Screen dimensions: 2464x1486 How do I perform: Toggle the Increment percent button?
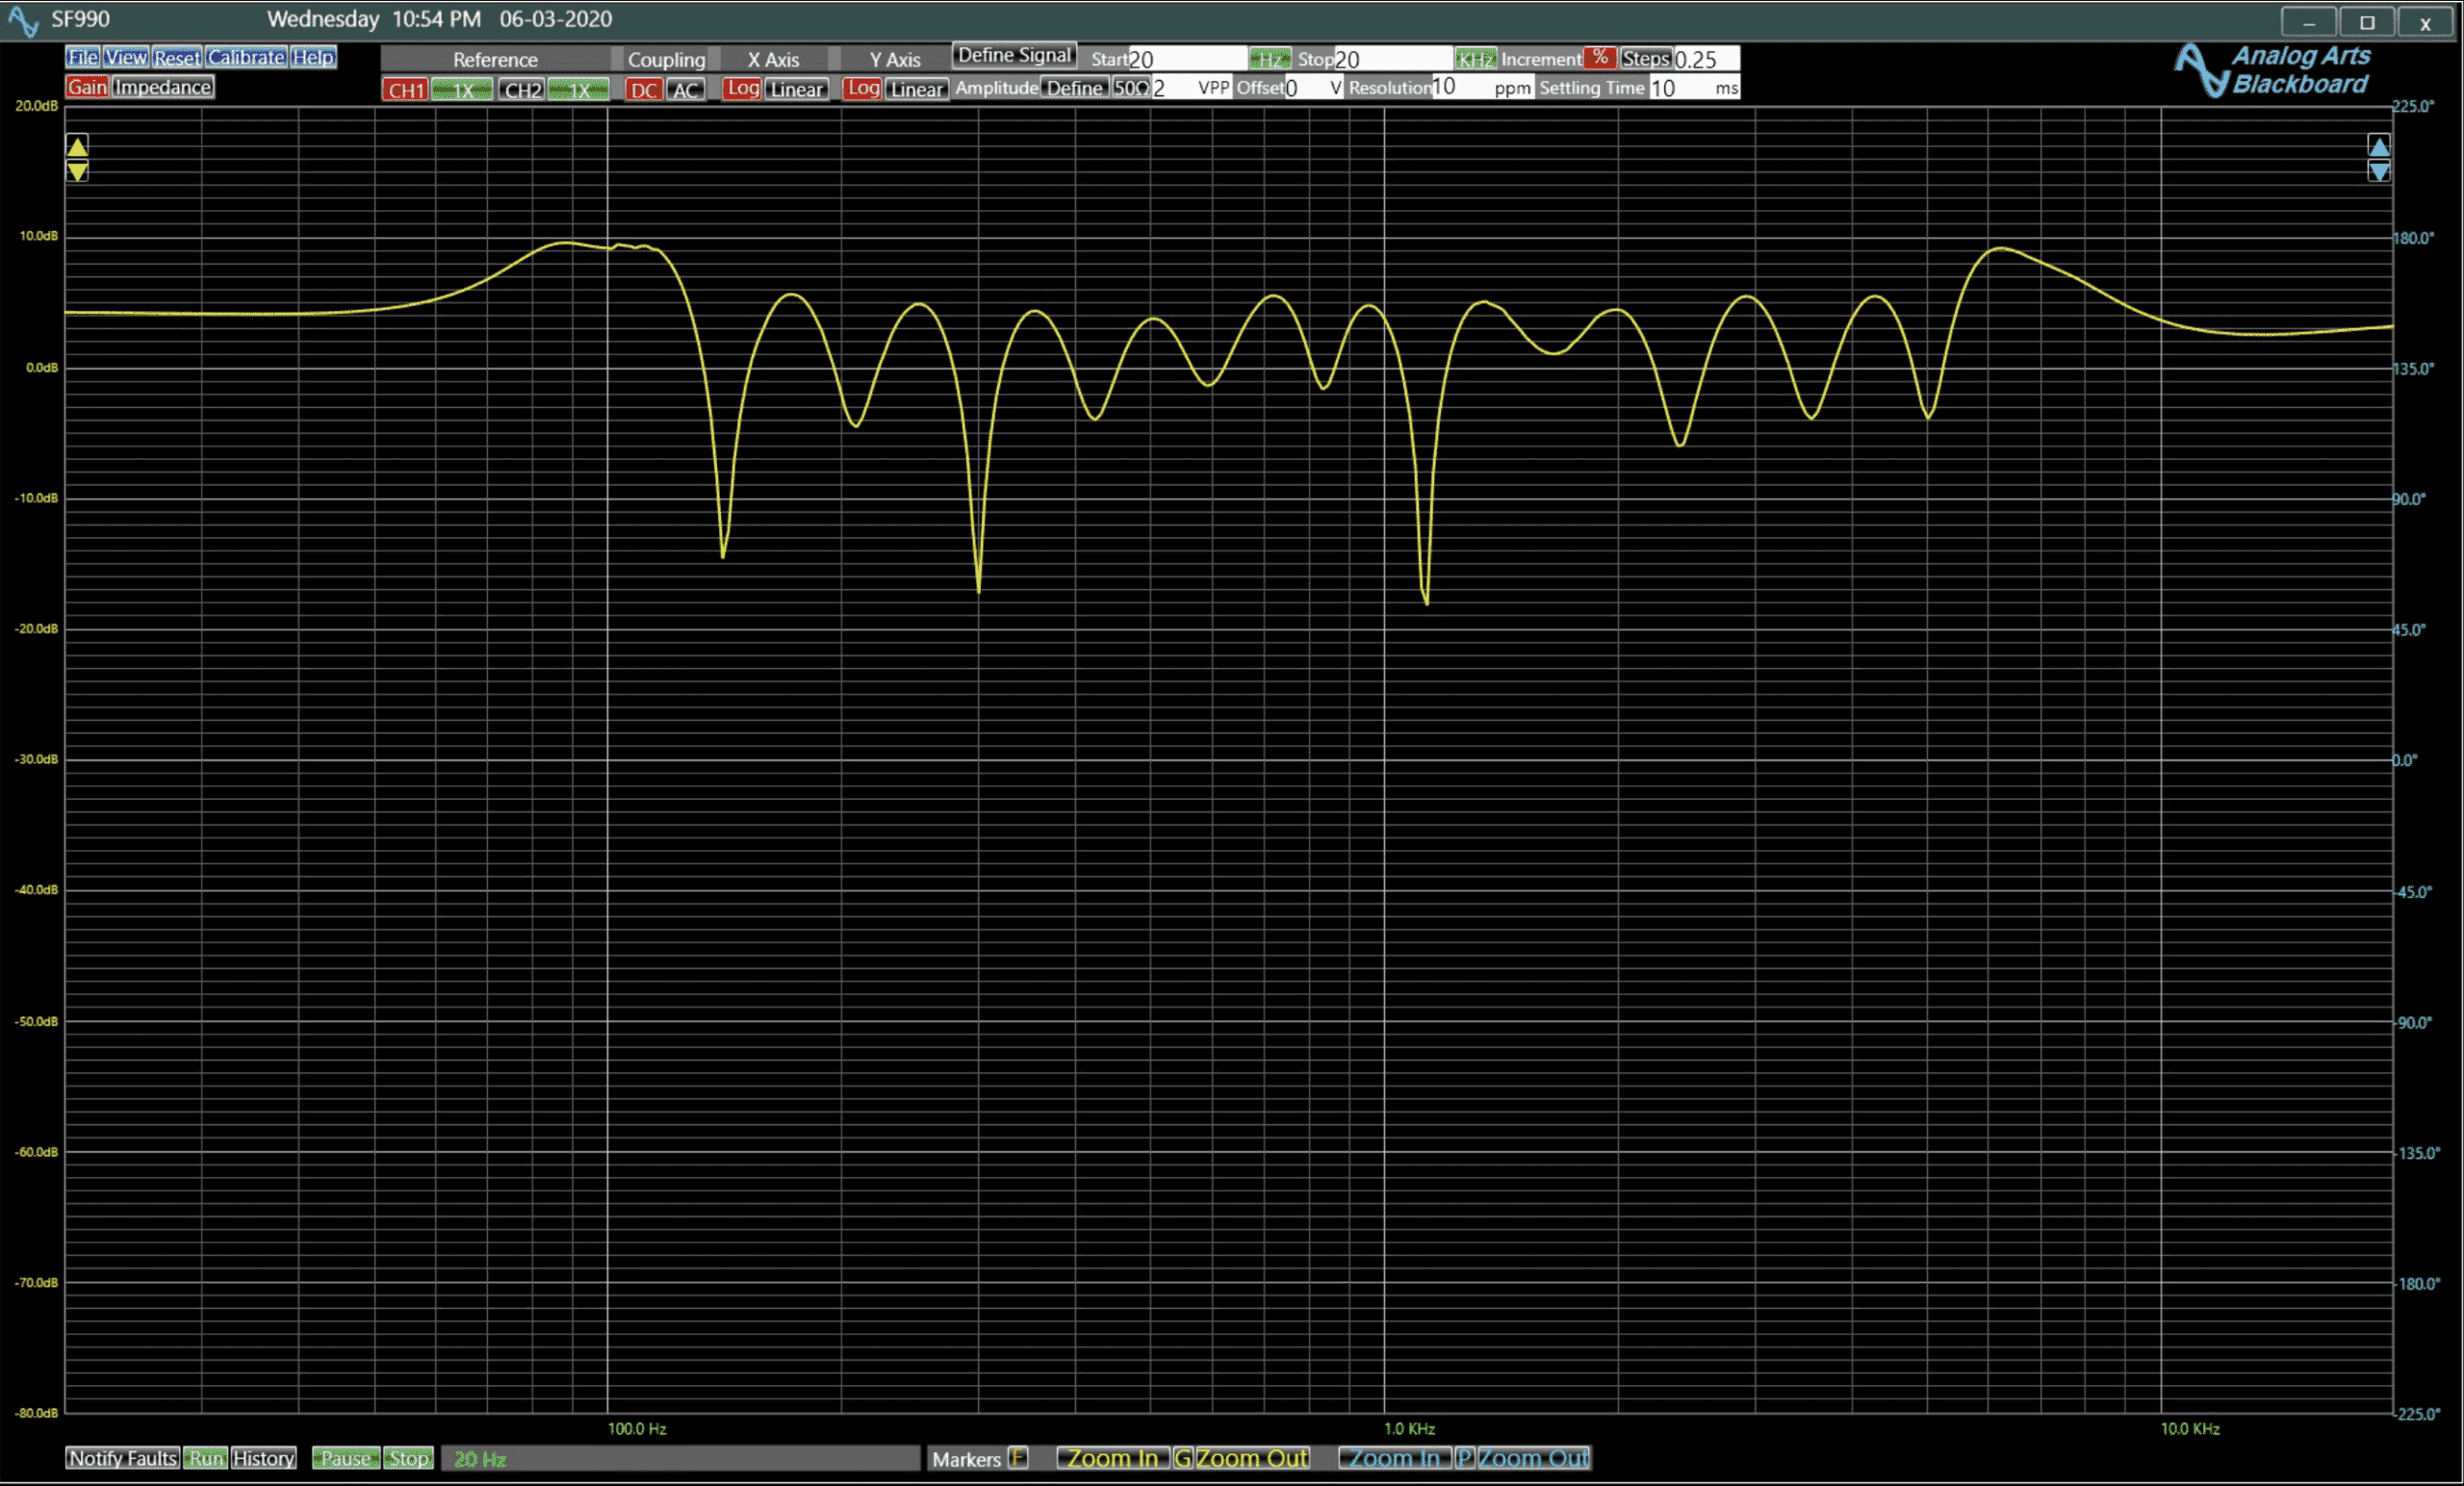[x=1600, y=58]
